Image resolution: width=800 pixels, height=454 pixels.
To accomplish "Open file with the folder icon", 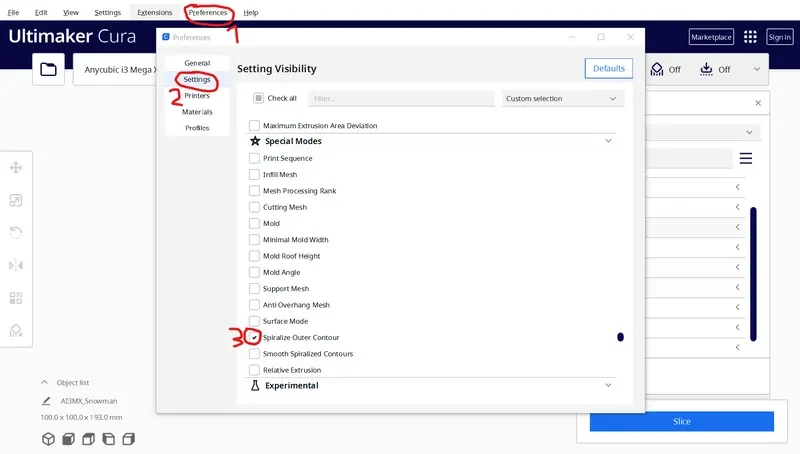I will pos(48,69).
